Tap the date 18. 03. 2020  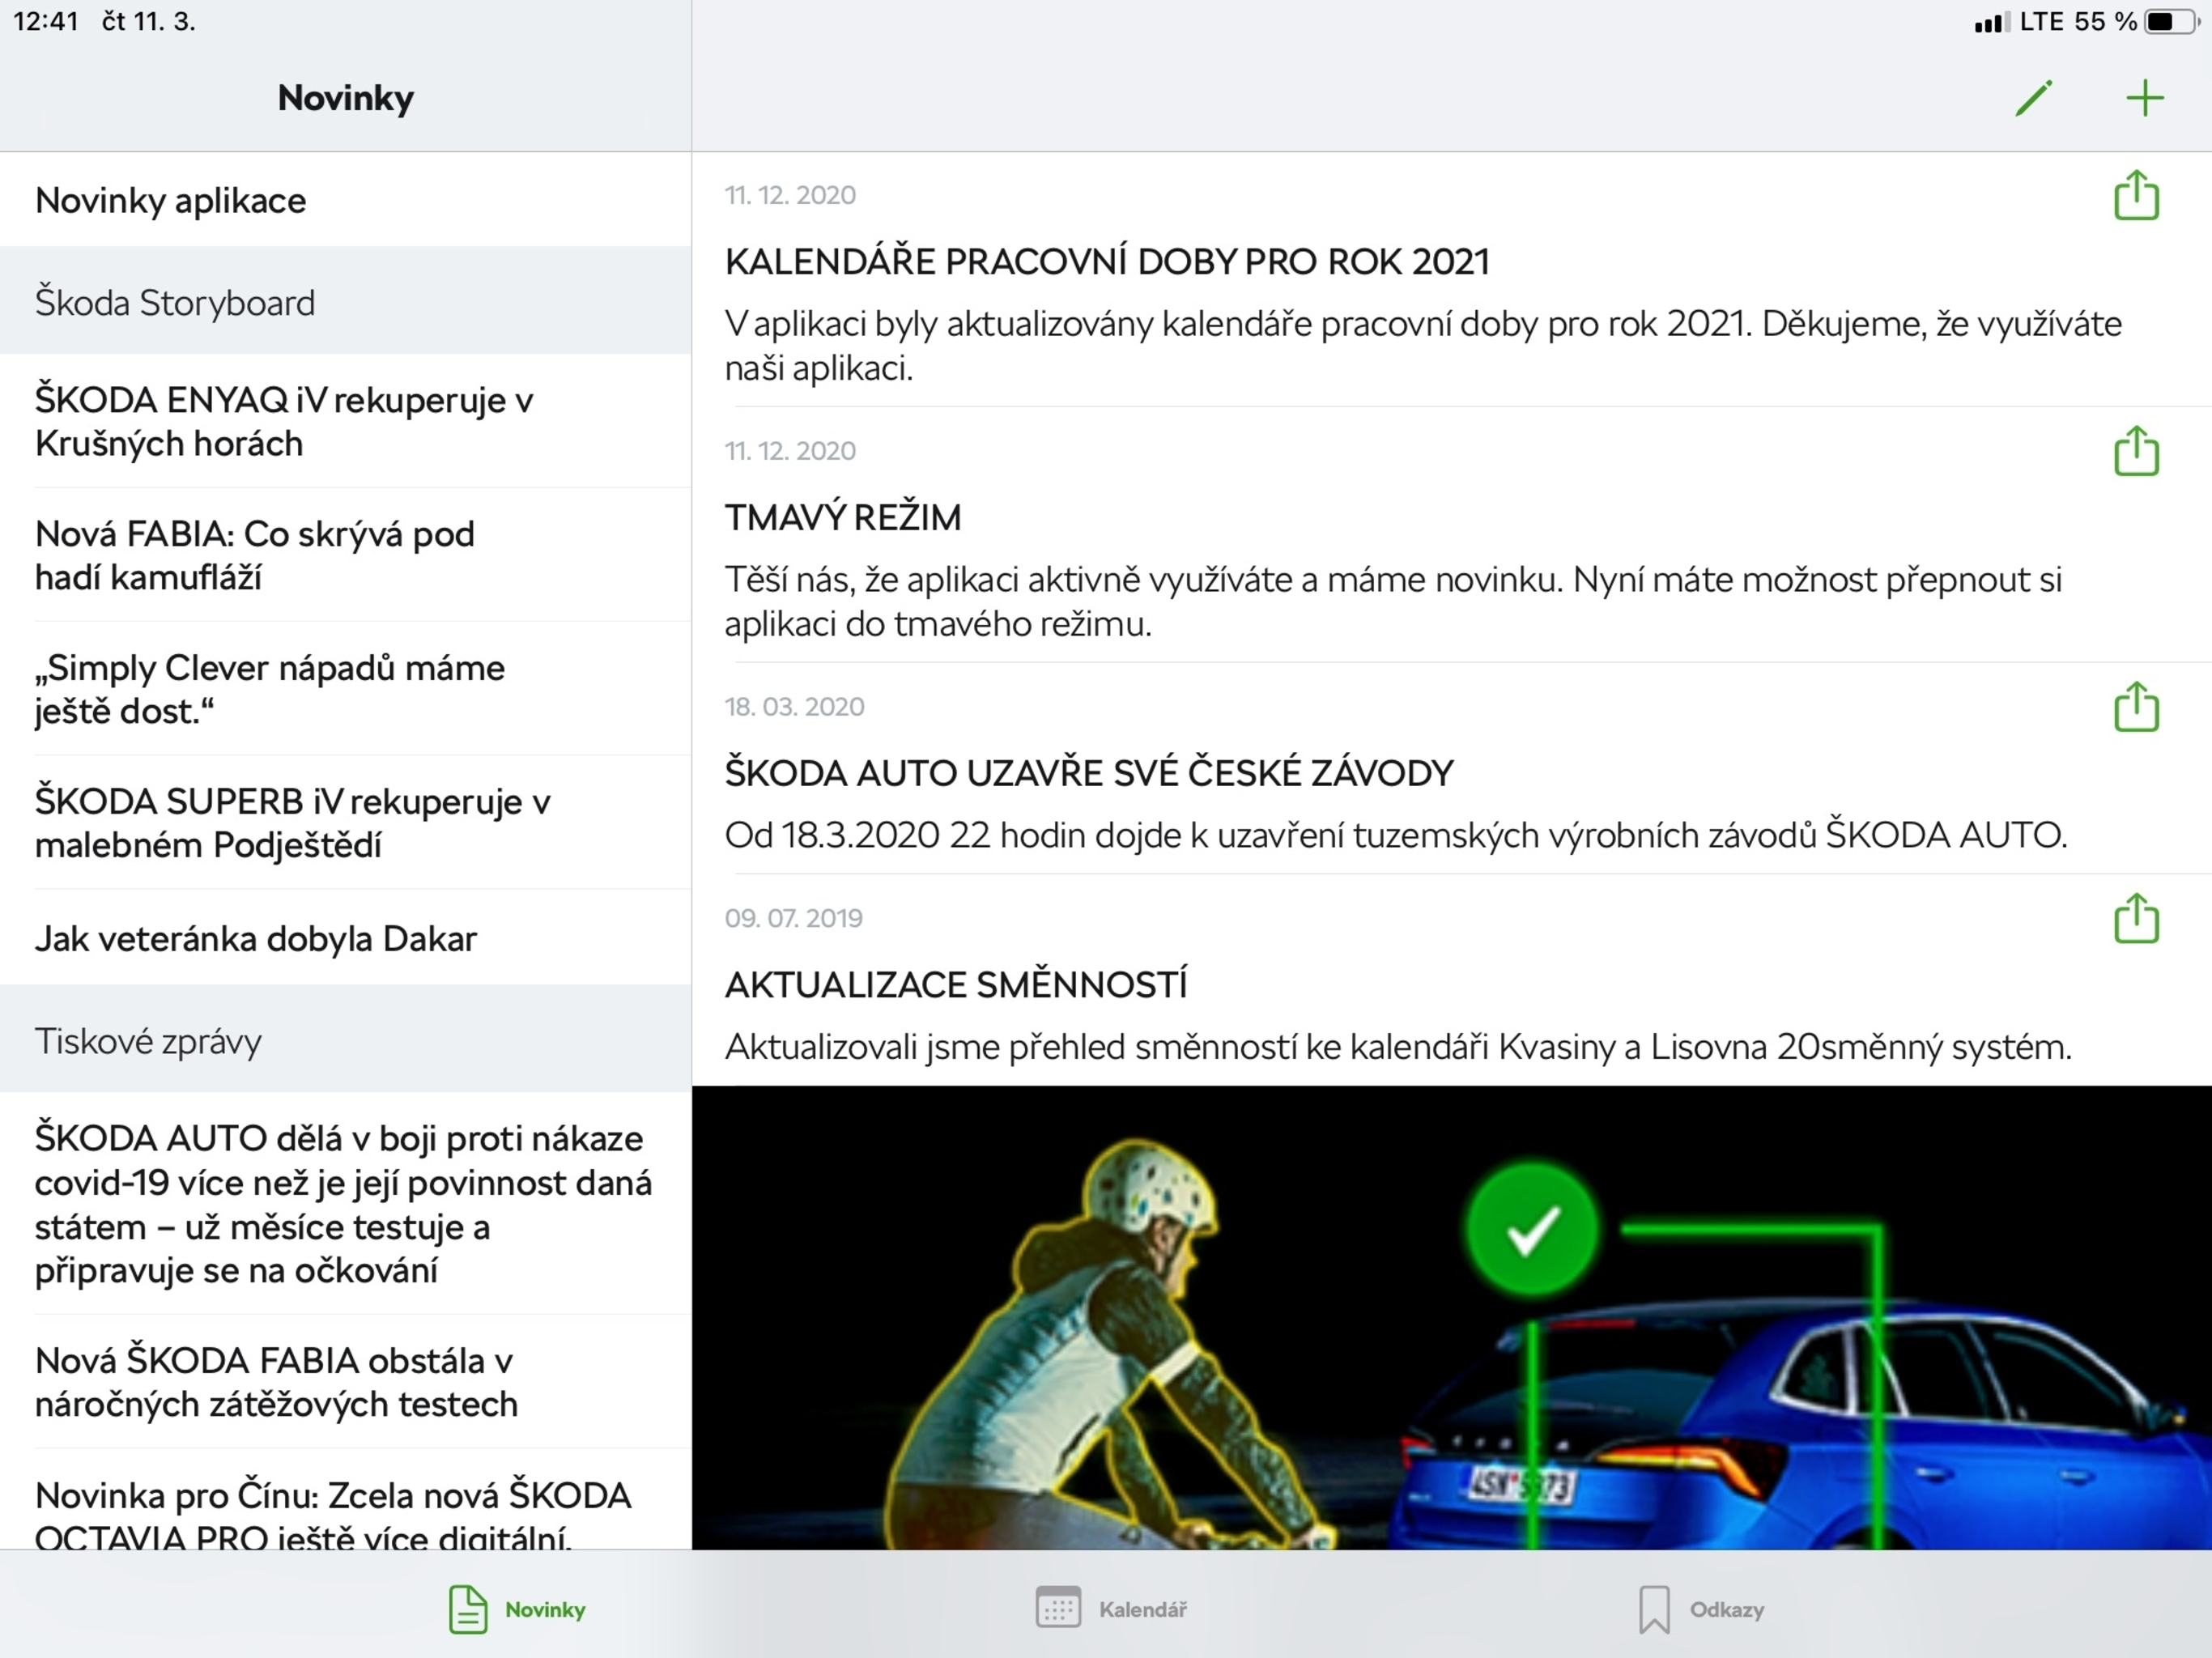tap(795, 707)
